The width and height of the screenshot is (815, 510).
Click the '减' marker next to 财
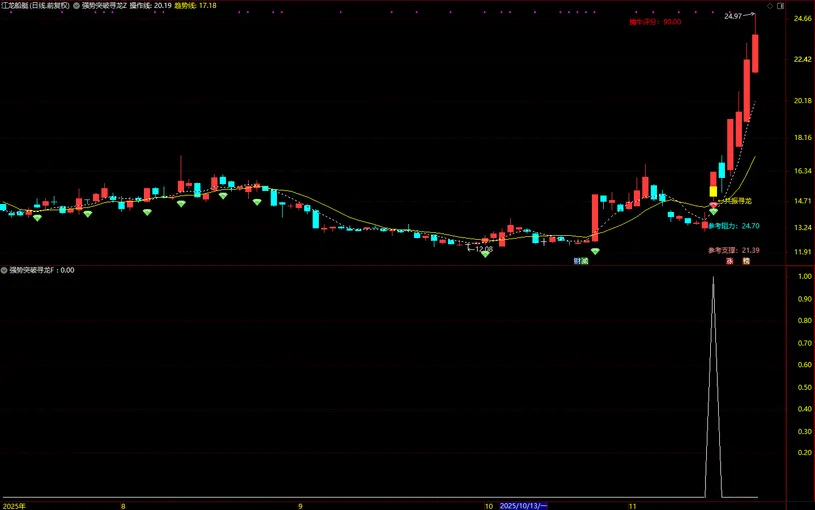point(585,261)
